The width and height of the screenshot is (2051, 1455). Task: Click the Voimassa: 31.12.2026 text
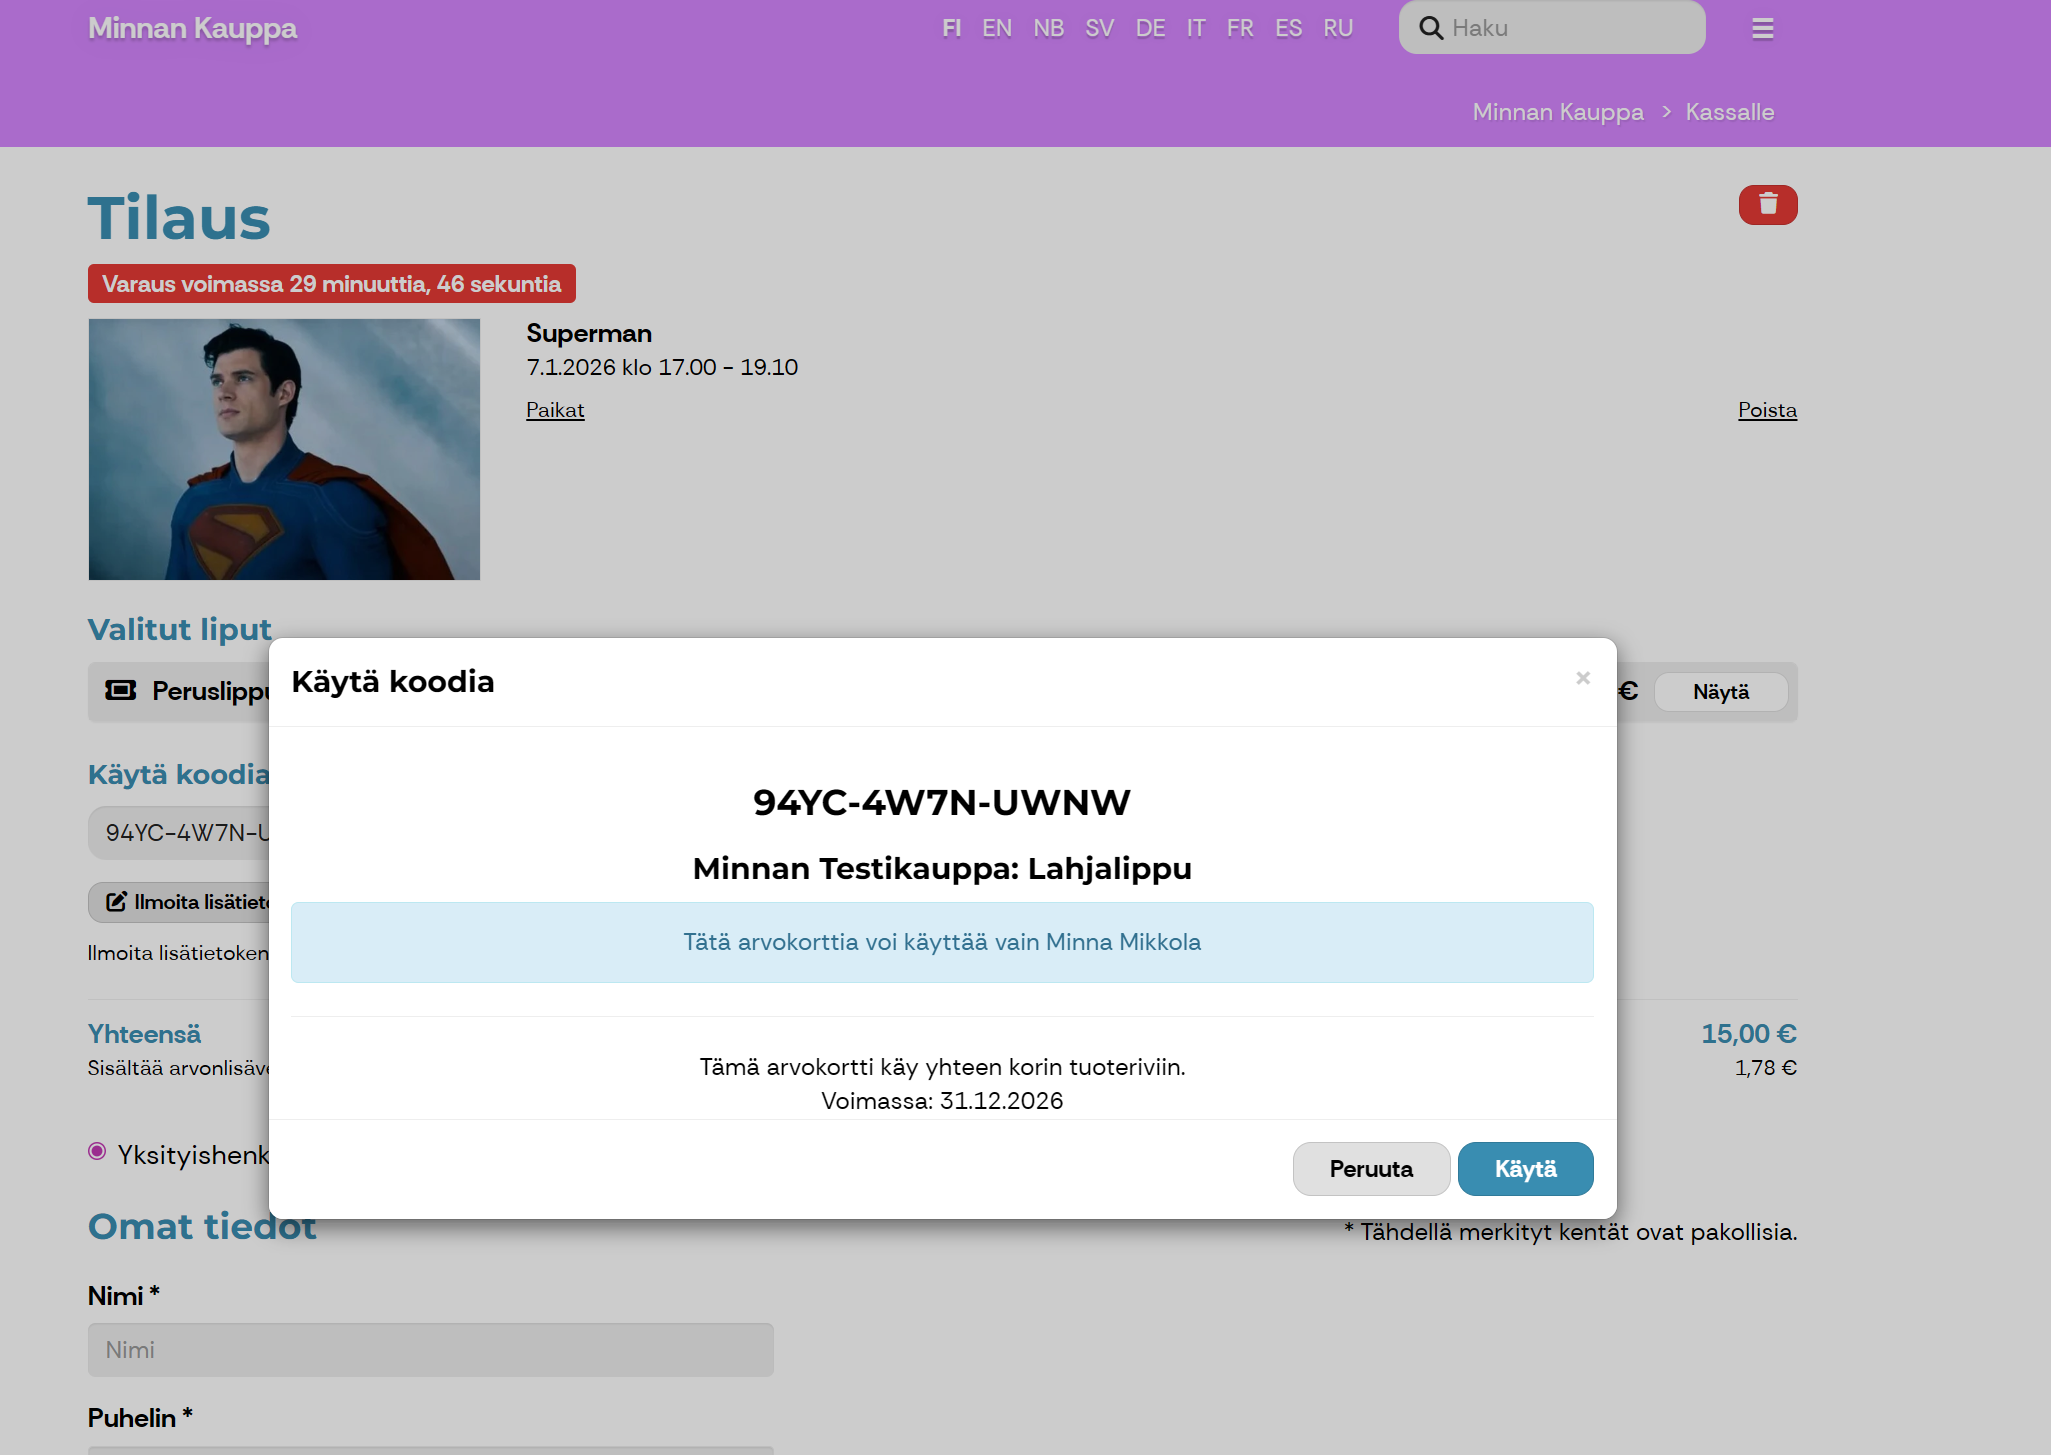pyautogui.click(x=942, y=1101)
